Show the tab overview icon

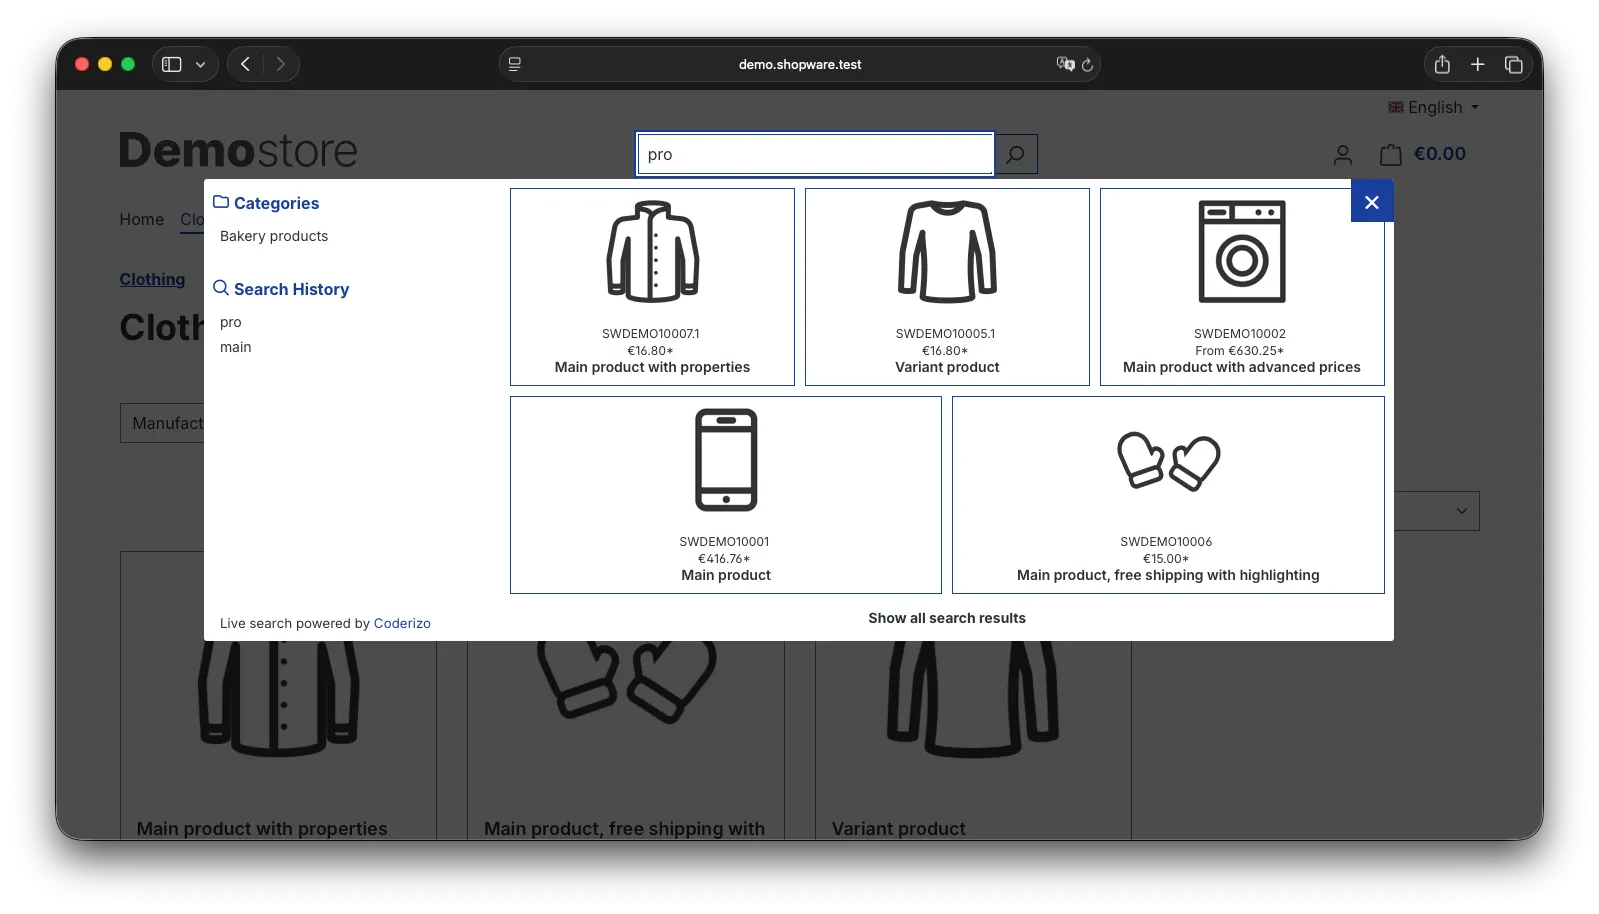point(1513,65)
